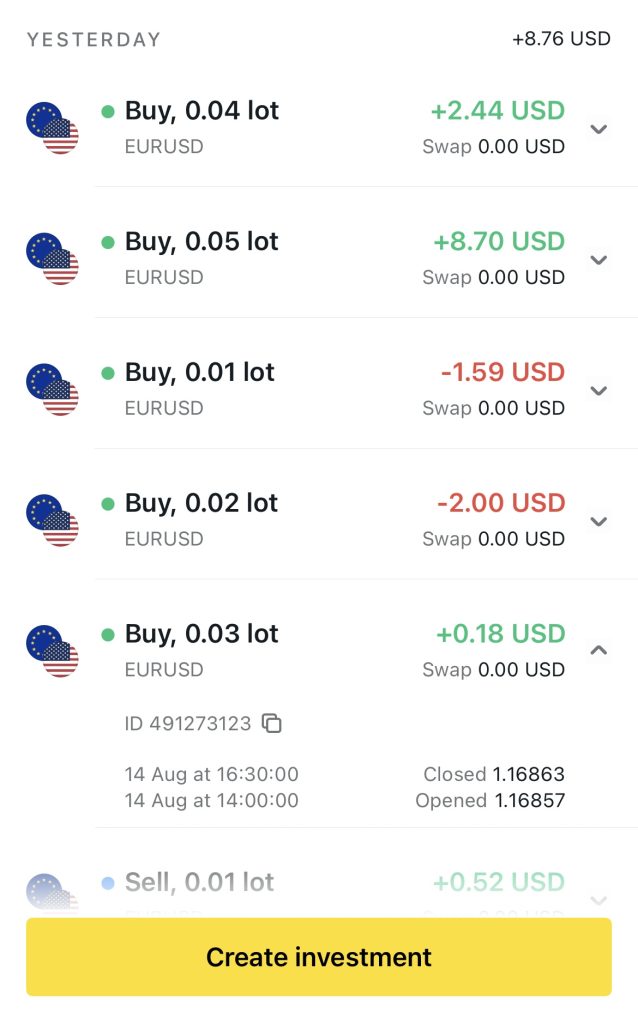Expand the Buy 0.04 lot trade details
The width and height of the screenshot is (638, 1024).
click(599, 129)
